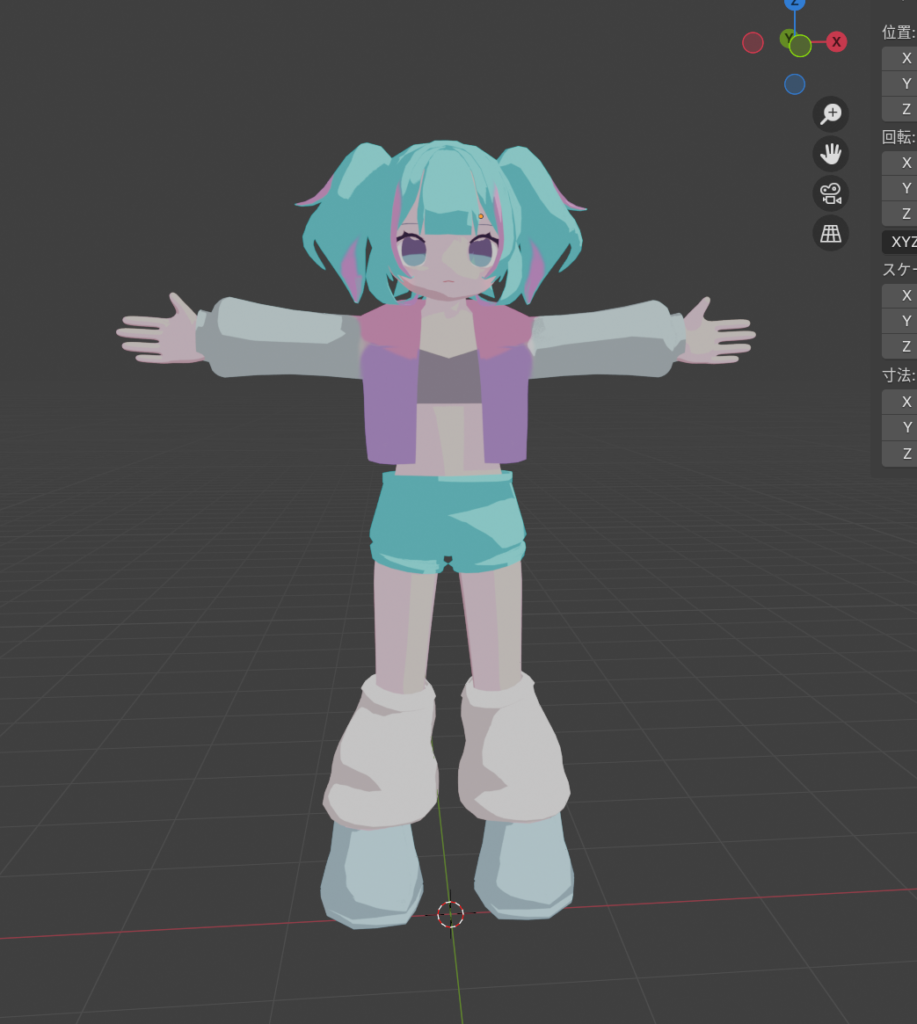Click the red X axis gizmo handle

(837, 42)
